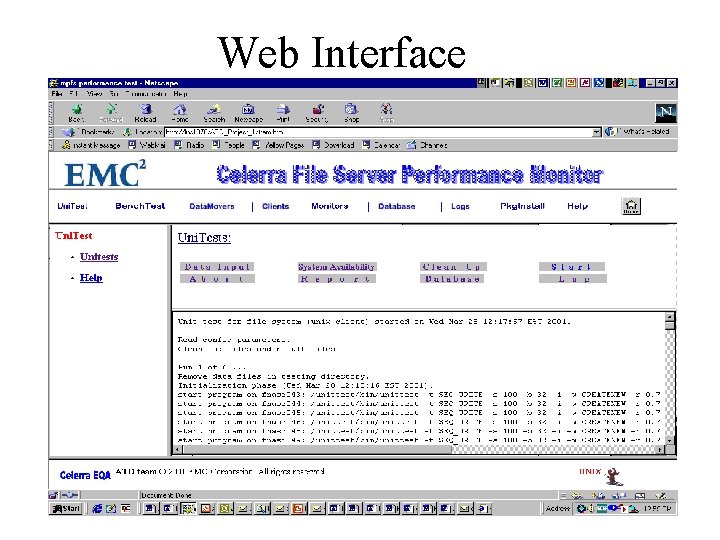Image resolution: width=720 pixels, height=540 pixels.
Task: Click the Unitests sidebar link
Action: point(99,257)
